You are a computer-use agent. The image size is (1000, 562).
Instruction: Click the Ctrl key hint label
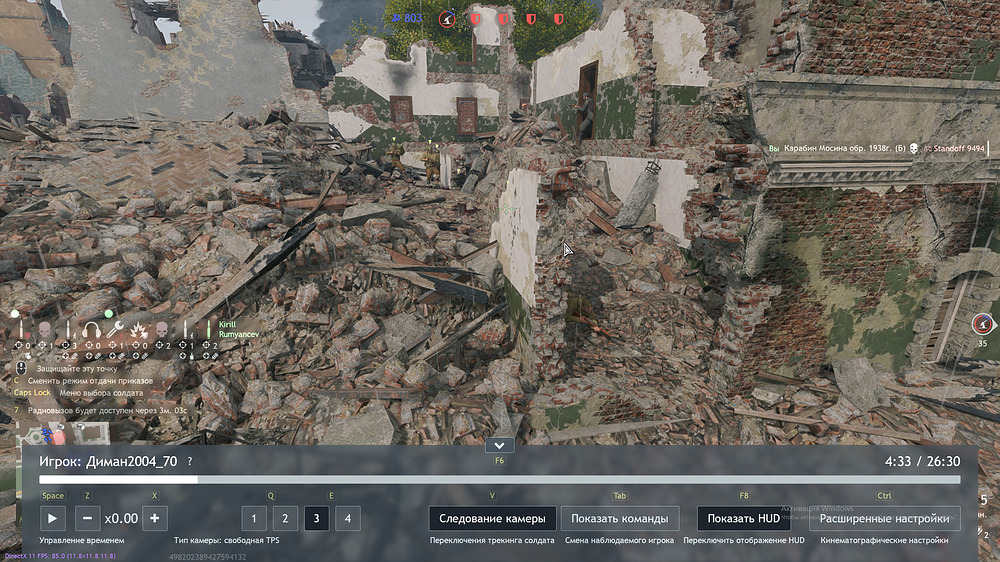(x=884, y=496)
